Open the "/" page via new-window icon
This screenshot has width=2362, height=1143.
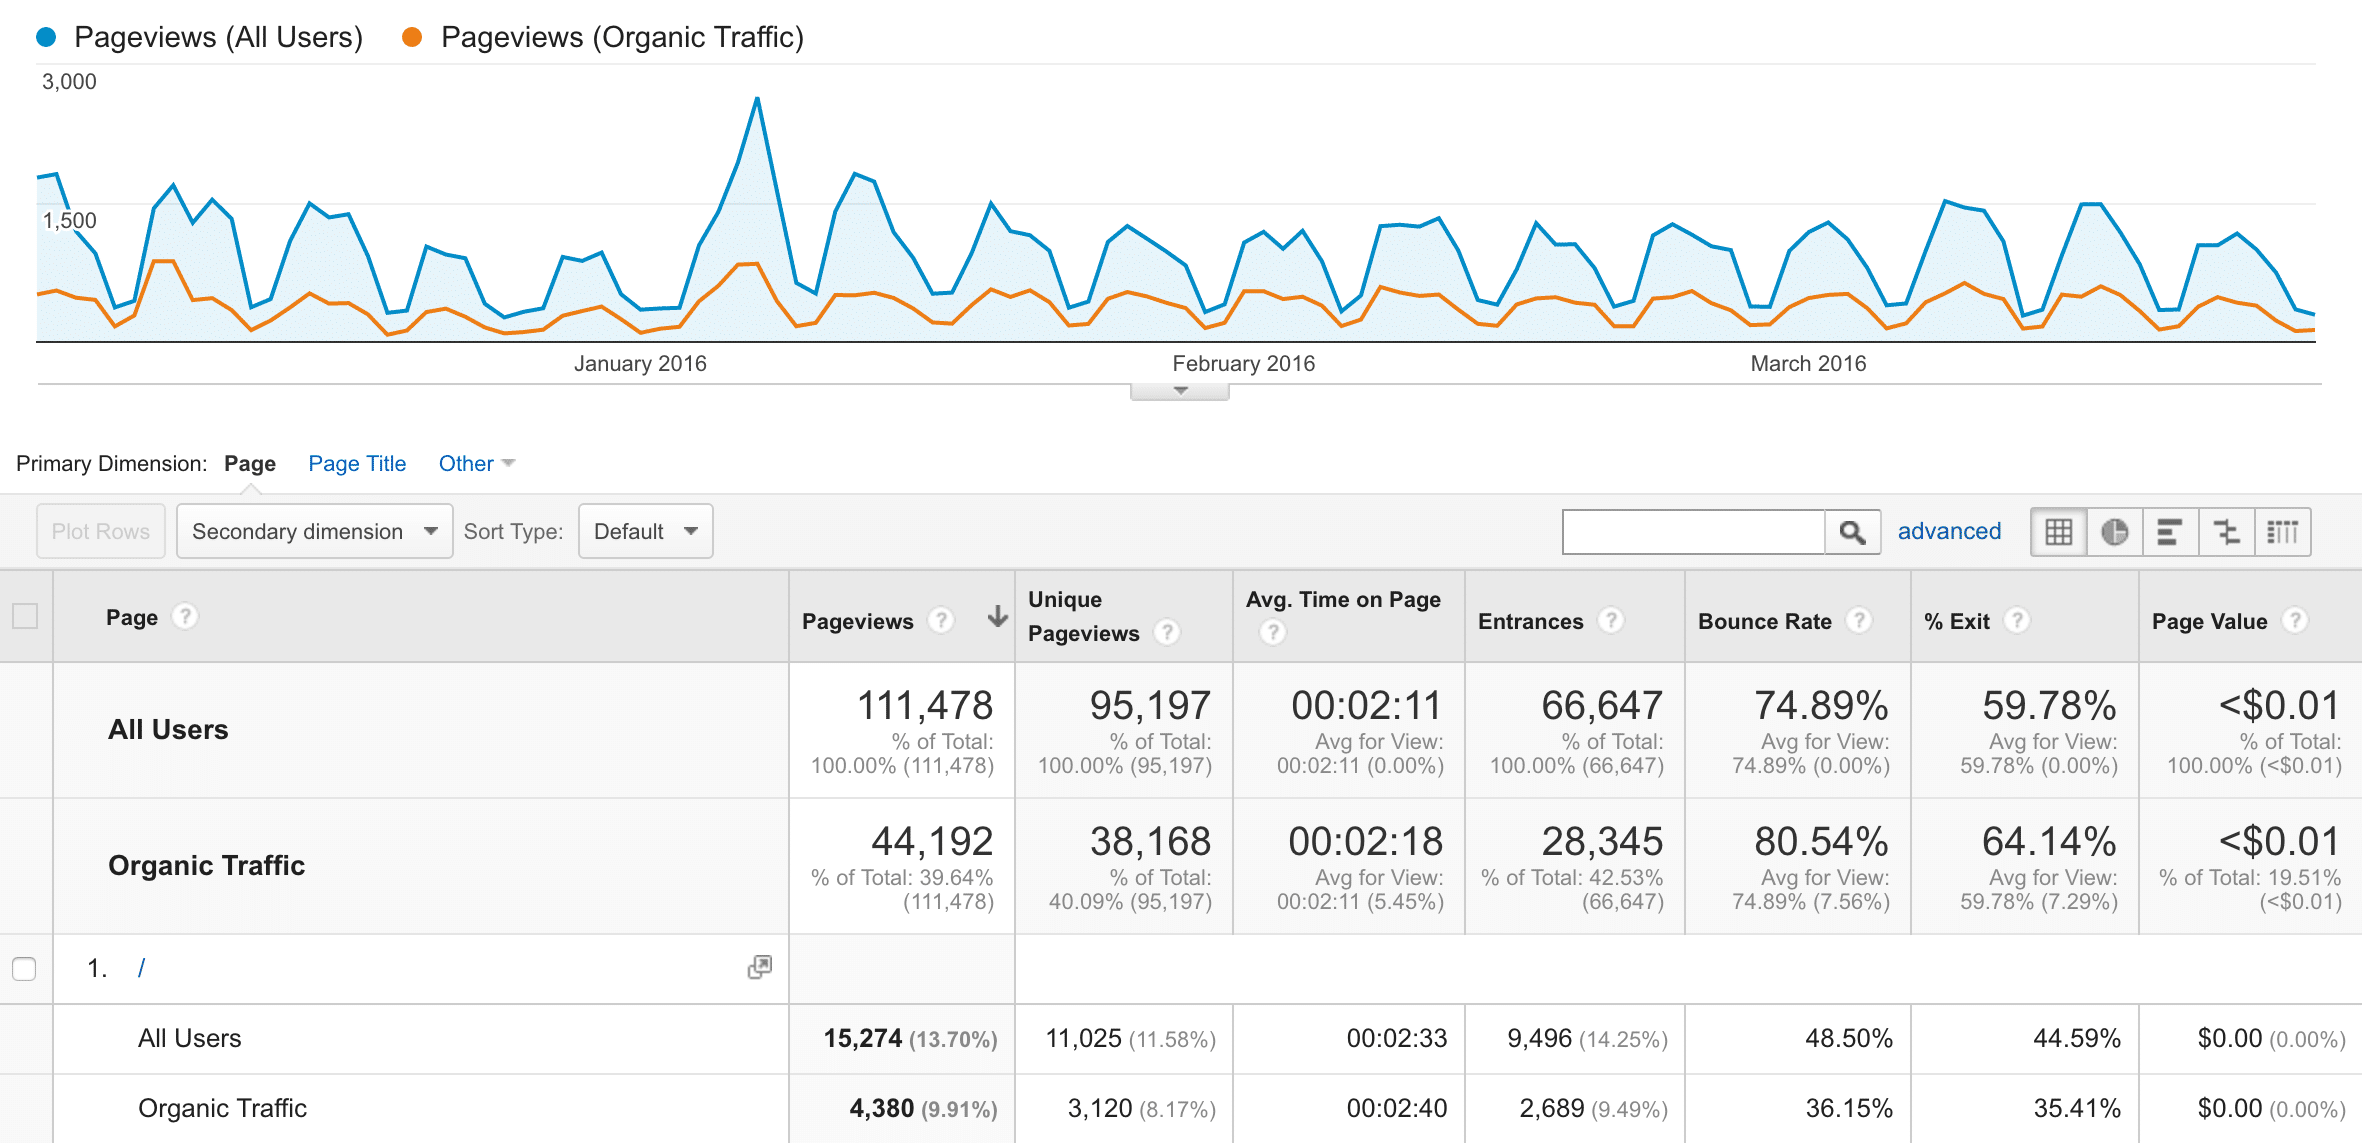pos(760,968)
